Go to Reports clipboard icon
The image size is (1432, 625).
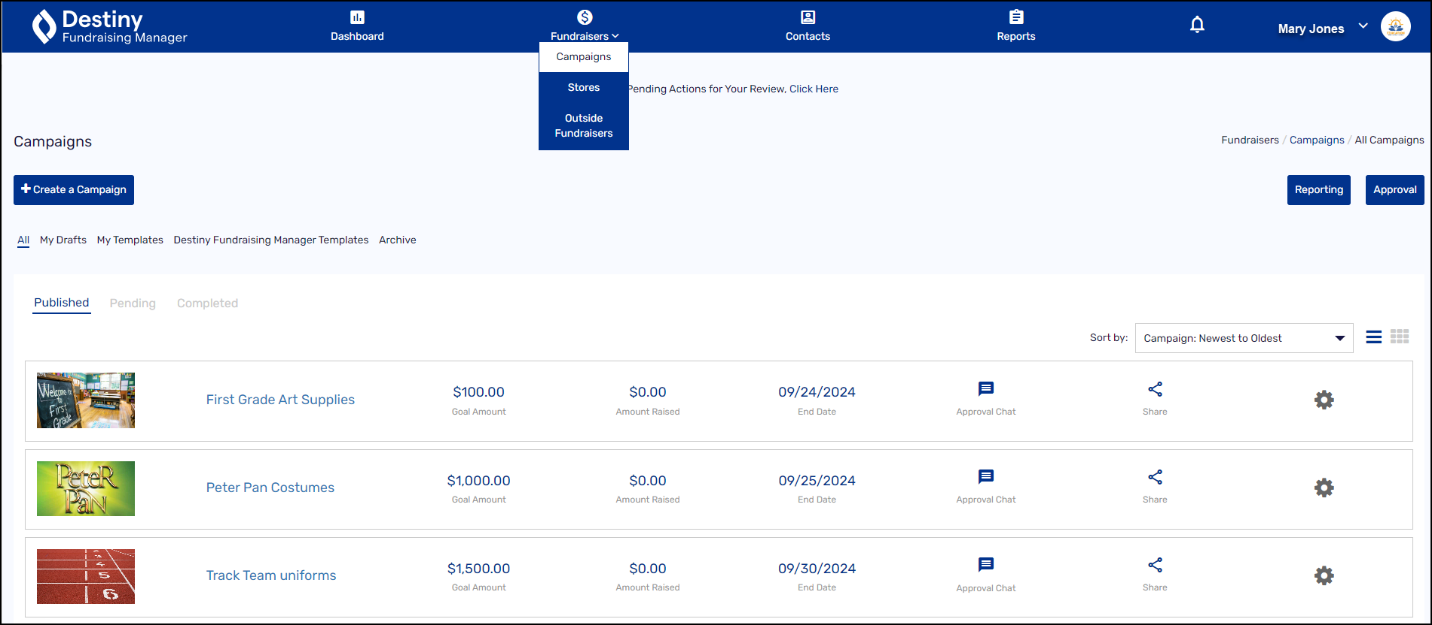(1016, 17)
